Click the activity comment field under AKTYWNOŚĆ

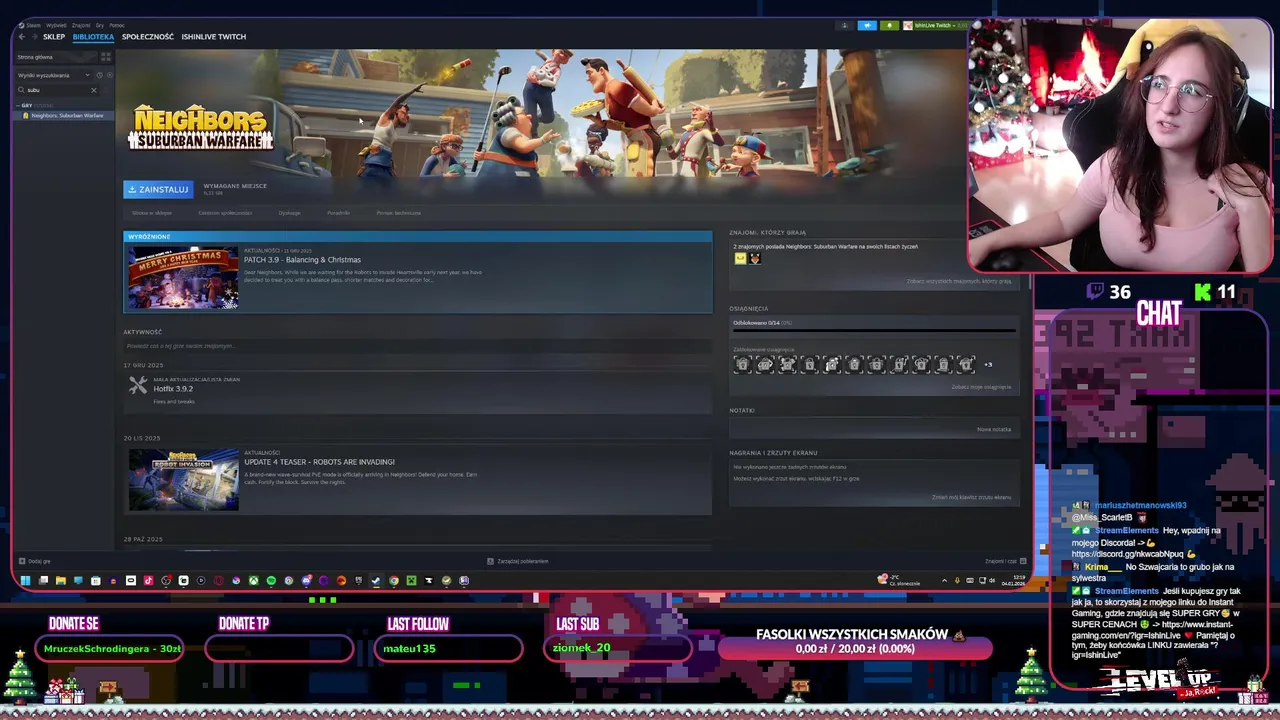click(x=417, y=346)
